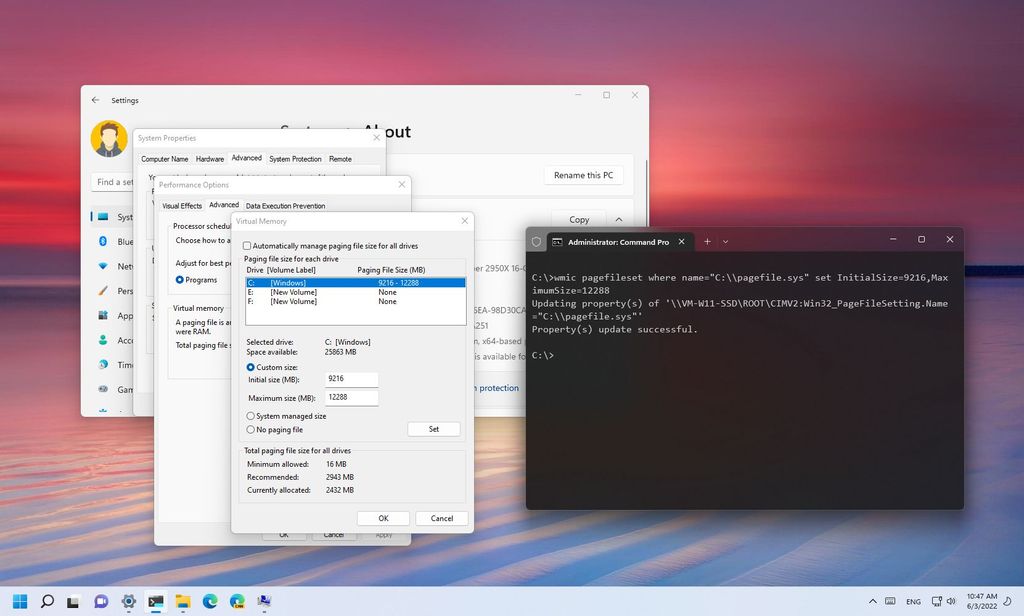Open Accounts settings icon
Viewport: 1024px width, 616px height.
point(104,340)
